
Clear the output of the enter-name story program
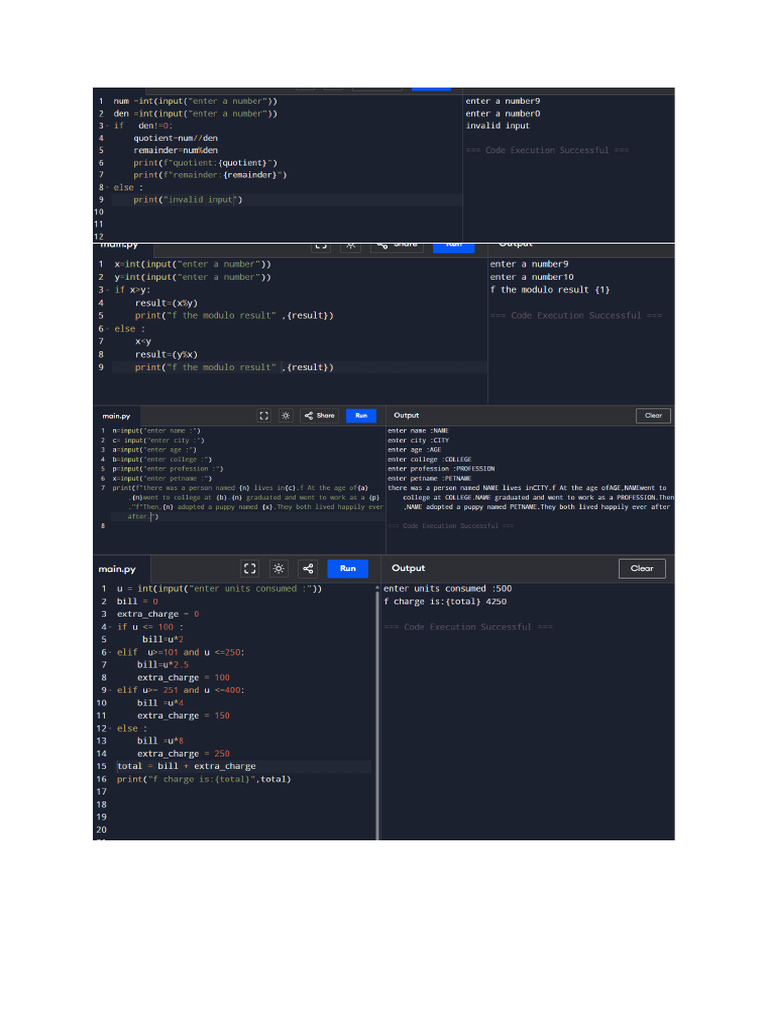653,416
